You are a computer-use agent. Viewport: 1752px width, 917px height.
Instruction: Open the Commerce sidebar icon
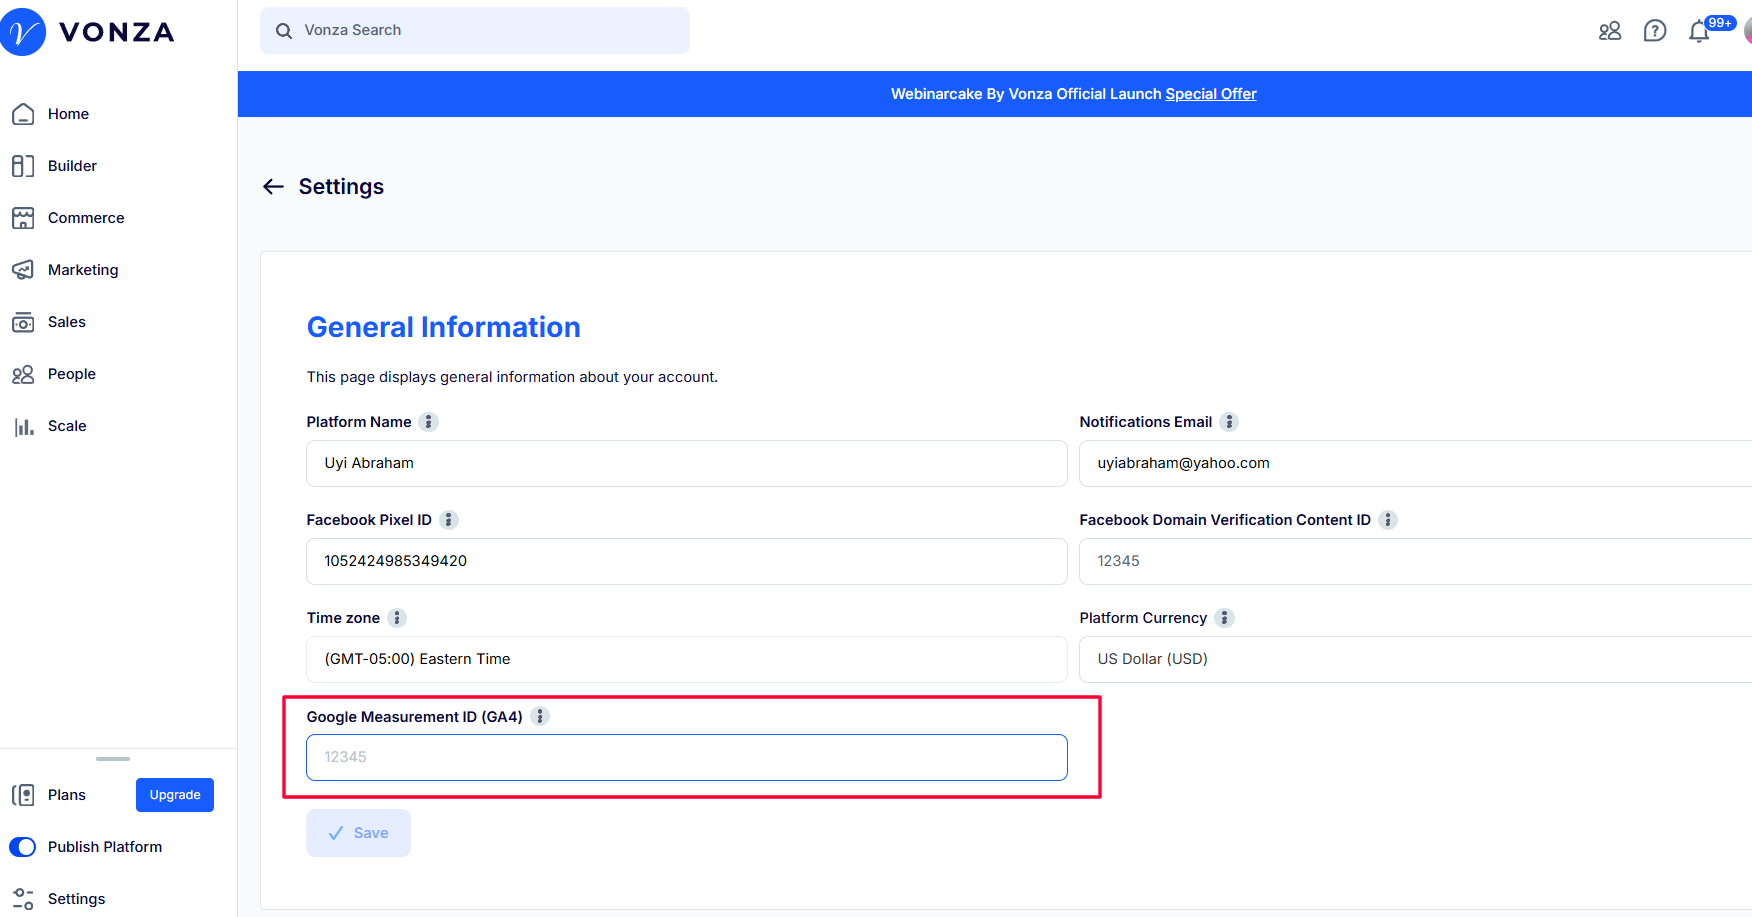(x=23, y=218)
